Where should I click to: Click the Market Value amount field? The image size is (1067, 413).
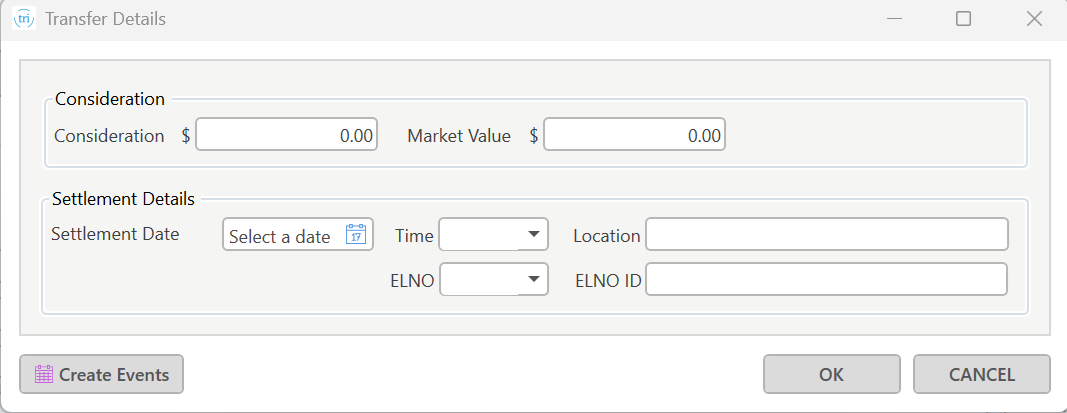point(634,135)
